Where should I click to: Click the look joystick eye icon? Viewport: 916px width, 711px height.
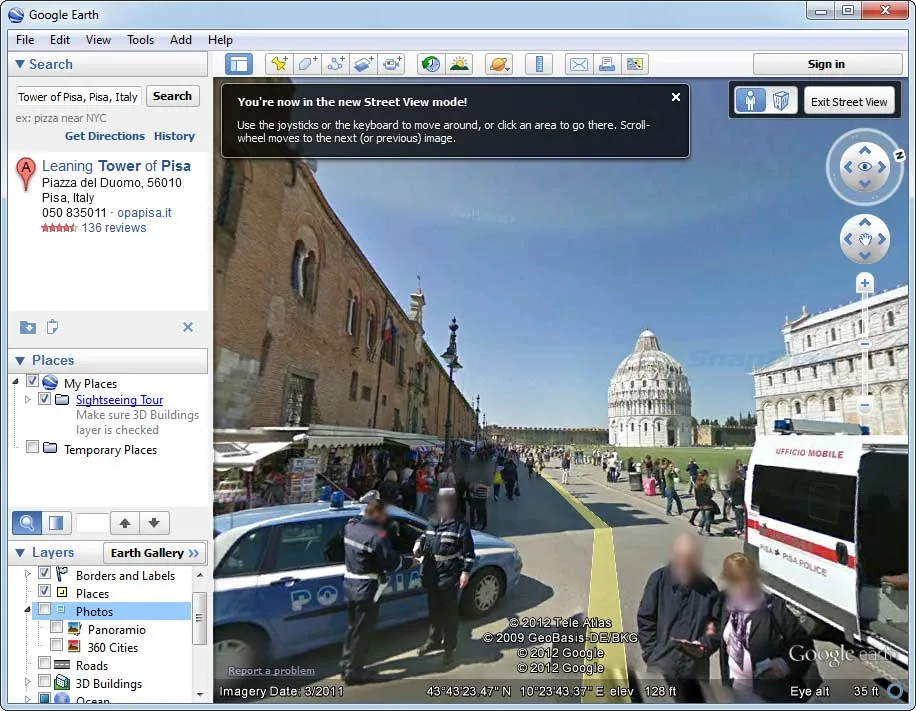point(865,167)
